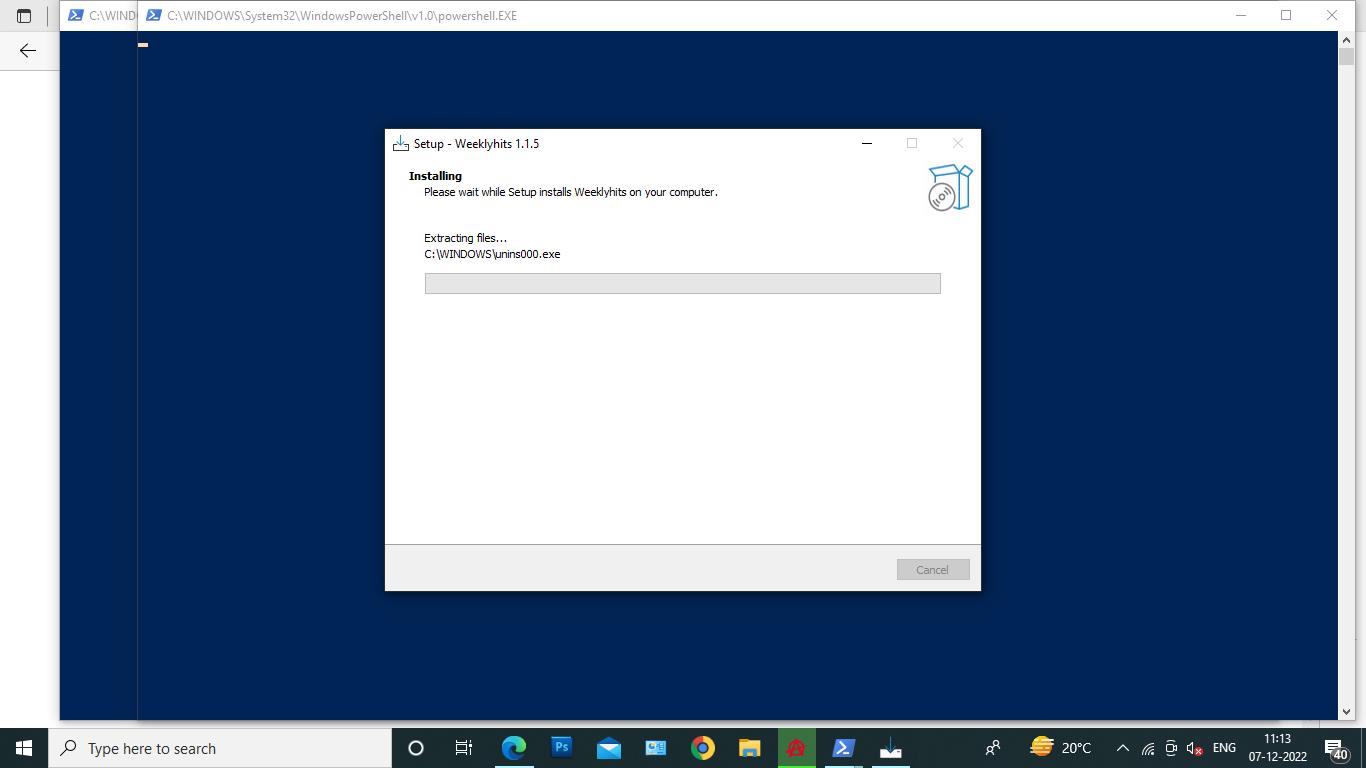
Task: Click the back arrow in the browser
Action: tap(28, 50)
